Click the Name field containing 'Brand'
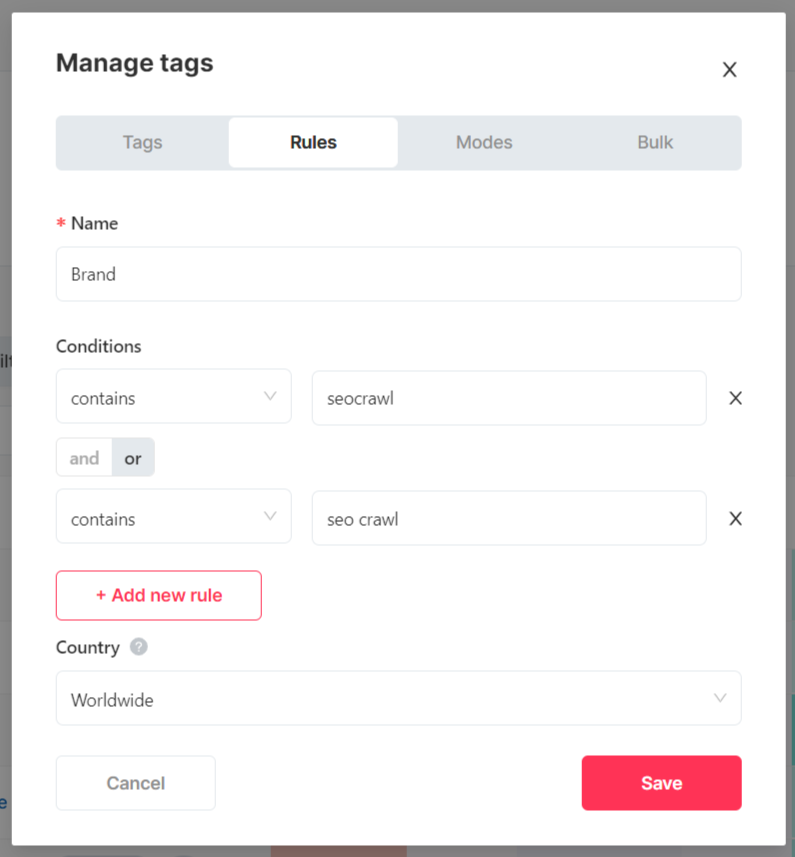This screenshot has width=795, height=857. (x=397, y=273)
